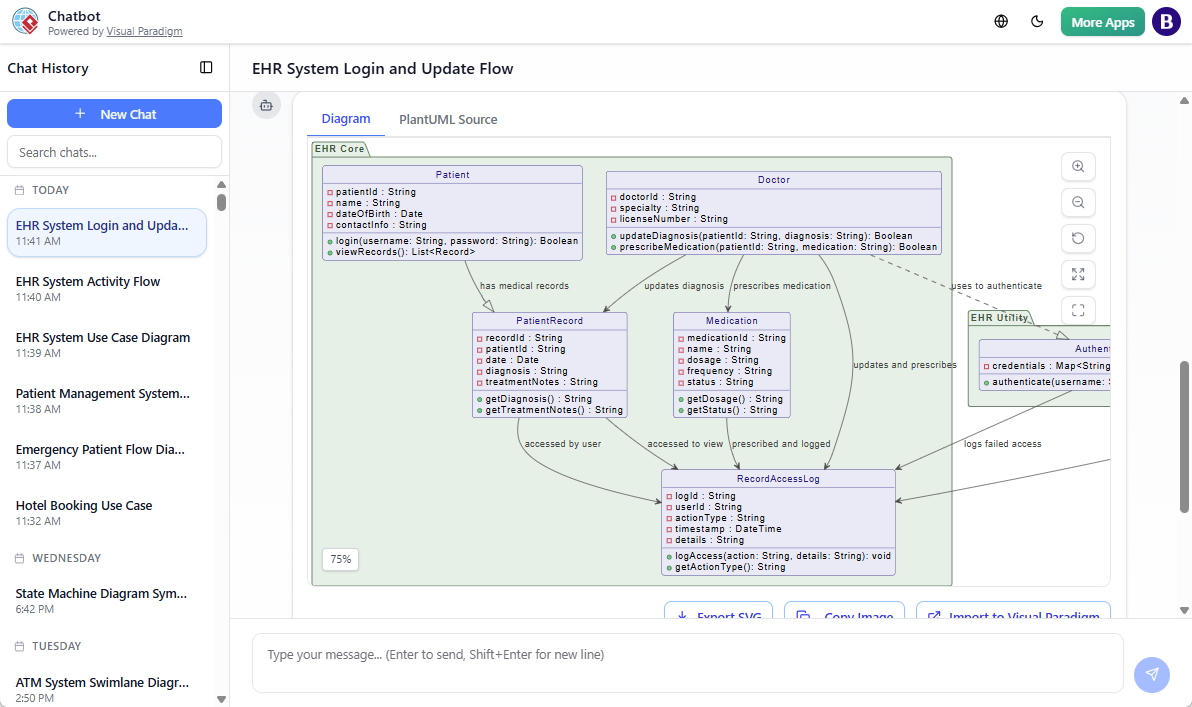
Task: Click the zoom out magnifier icon
Action: tap(1078, 202)
